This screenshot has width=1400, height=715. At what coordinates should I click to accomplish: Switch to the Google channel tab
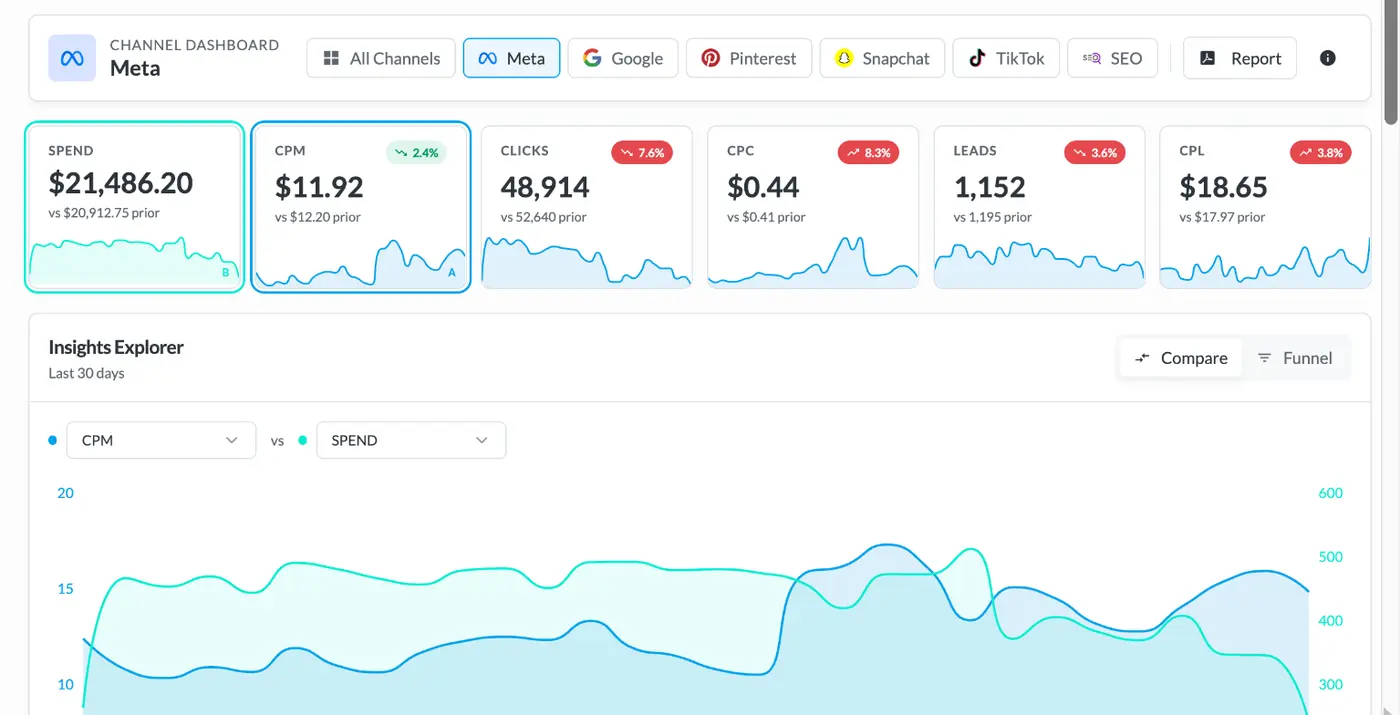623,58
